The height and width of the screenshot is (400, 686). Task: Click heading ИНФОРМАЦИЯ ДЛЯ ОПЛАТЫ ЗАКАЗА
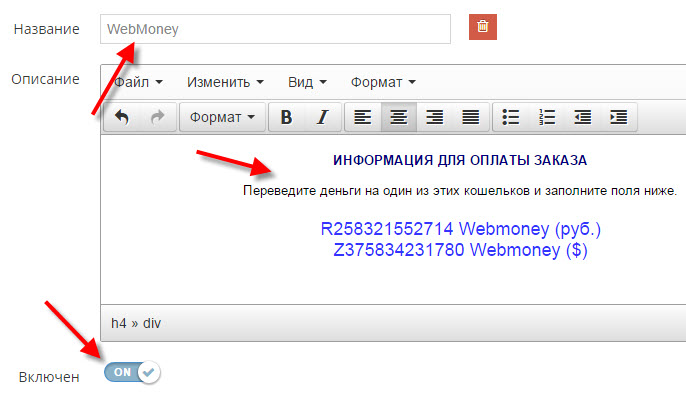click(460, 160)
